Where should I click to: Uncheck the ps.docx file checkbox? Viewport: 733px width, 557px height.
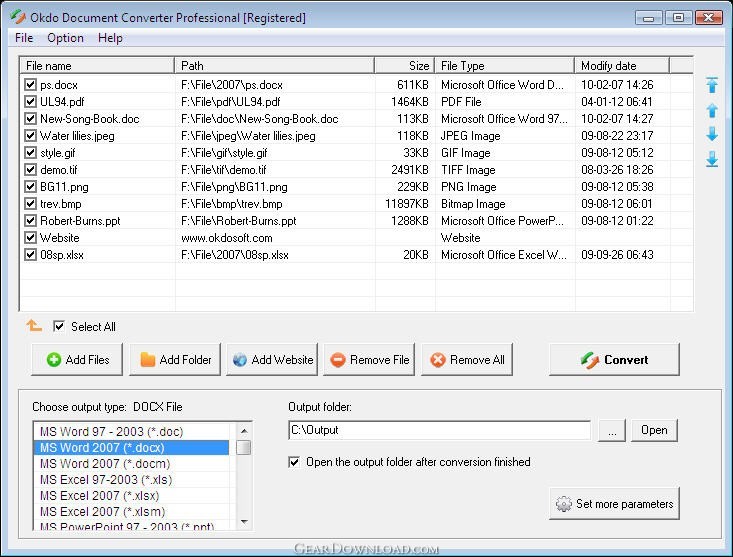[x=30, y=85]
